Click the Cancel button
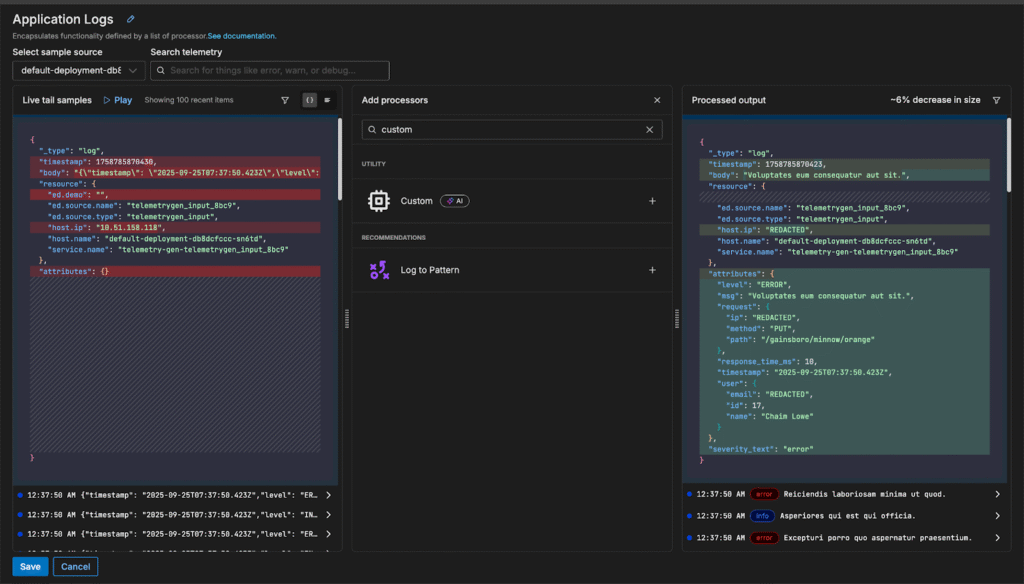 [76, 567]
